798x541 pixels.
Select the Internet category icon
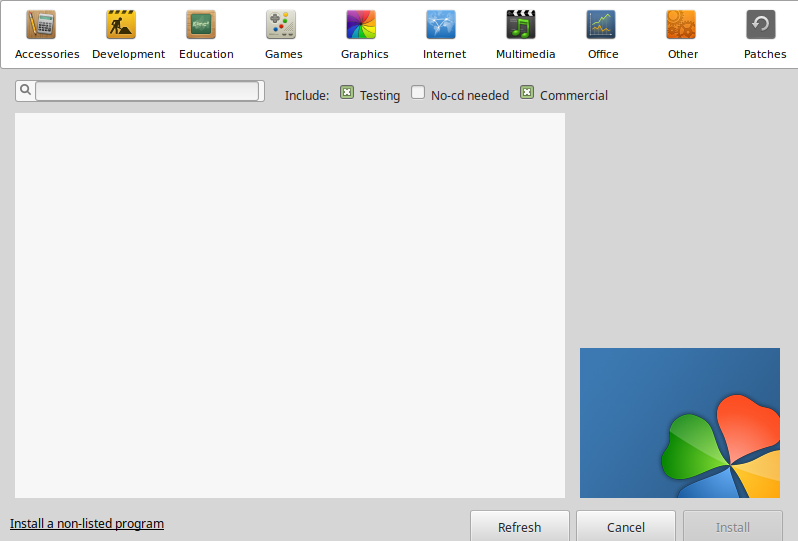[x=441, y=24]
